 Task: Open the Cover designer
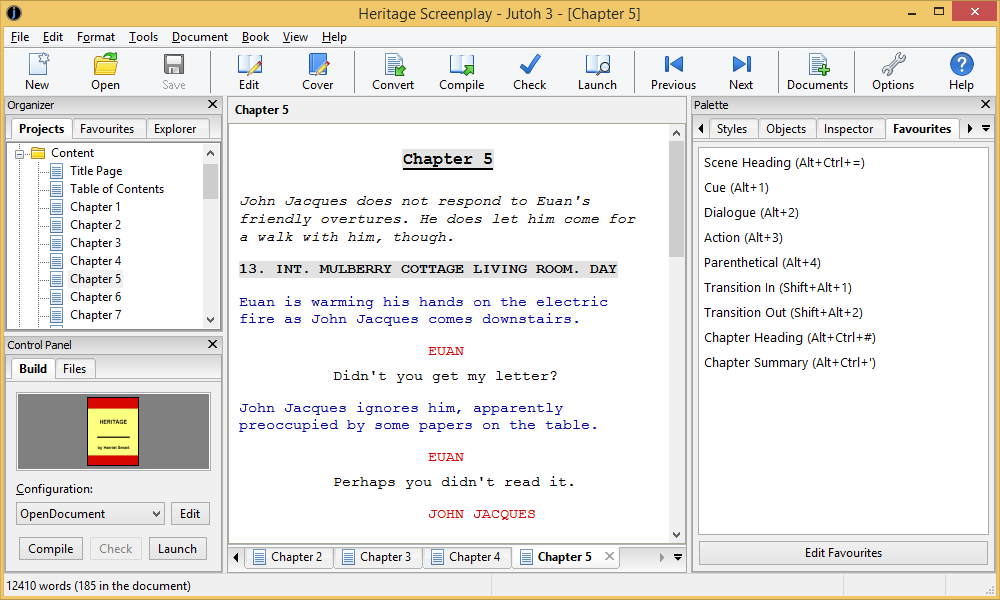point(317,71)
